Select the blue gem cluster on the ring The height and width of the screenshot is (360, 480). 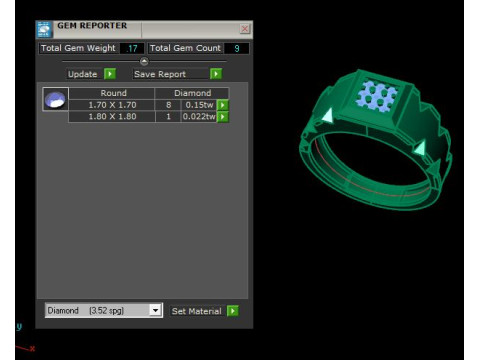pos(377,96)
